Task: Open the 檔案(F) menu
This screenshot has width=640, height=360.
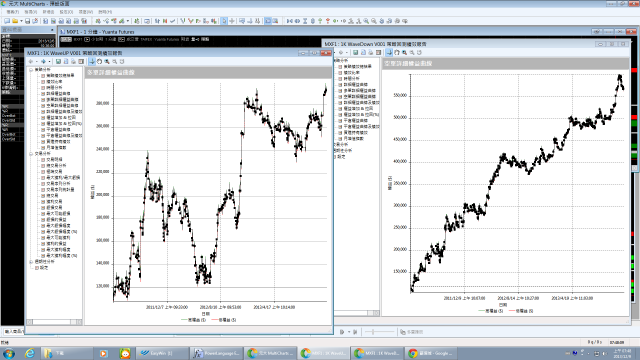Action: (13, 12)
